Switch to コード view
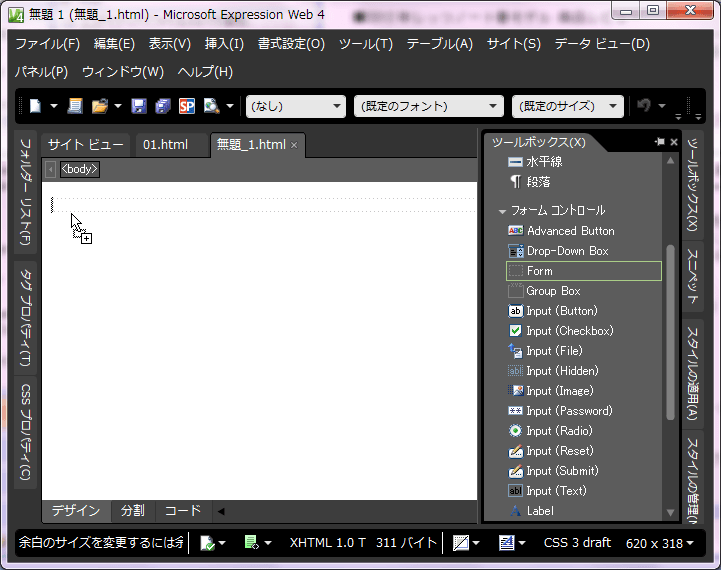 (x=183, y=511)
